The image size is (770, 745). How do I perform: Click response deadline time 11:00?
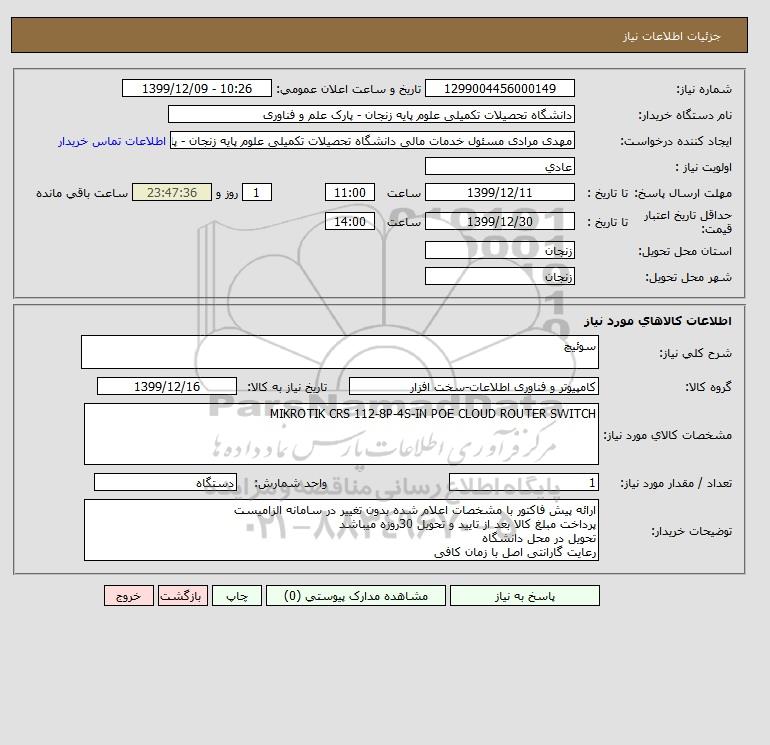tap(350, 193)
